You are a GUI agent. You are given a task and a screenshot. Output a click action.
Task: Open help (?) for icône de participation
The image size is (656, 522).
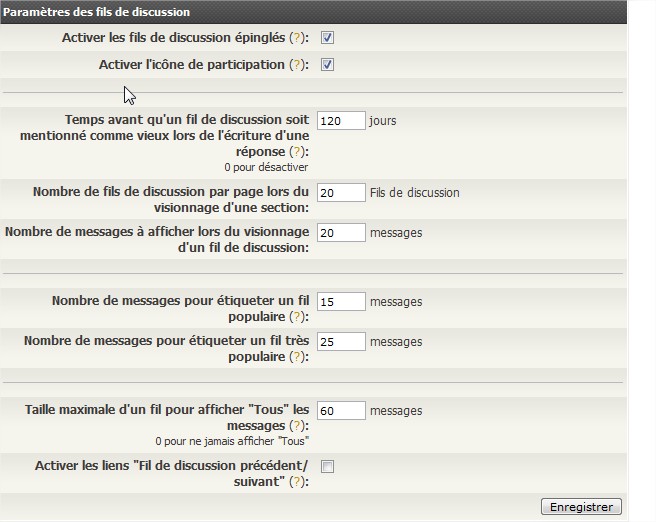point(297,65)
